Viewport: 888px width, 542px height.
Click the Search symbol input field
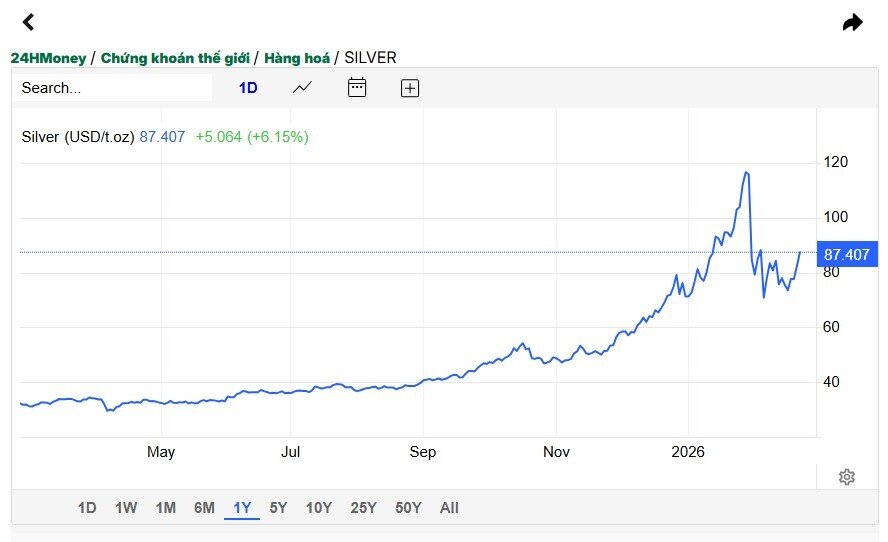pos(112,88)
